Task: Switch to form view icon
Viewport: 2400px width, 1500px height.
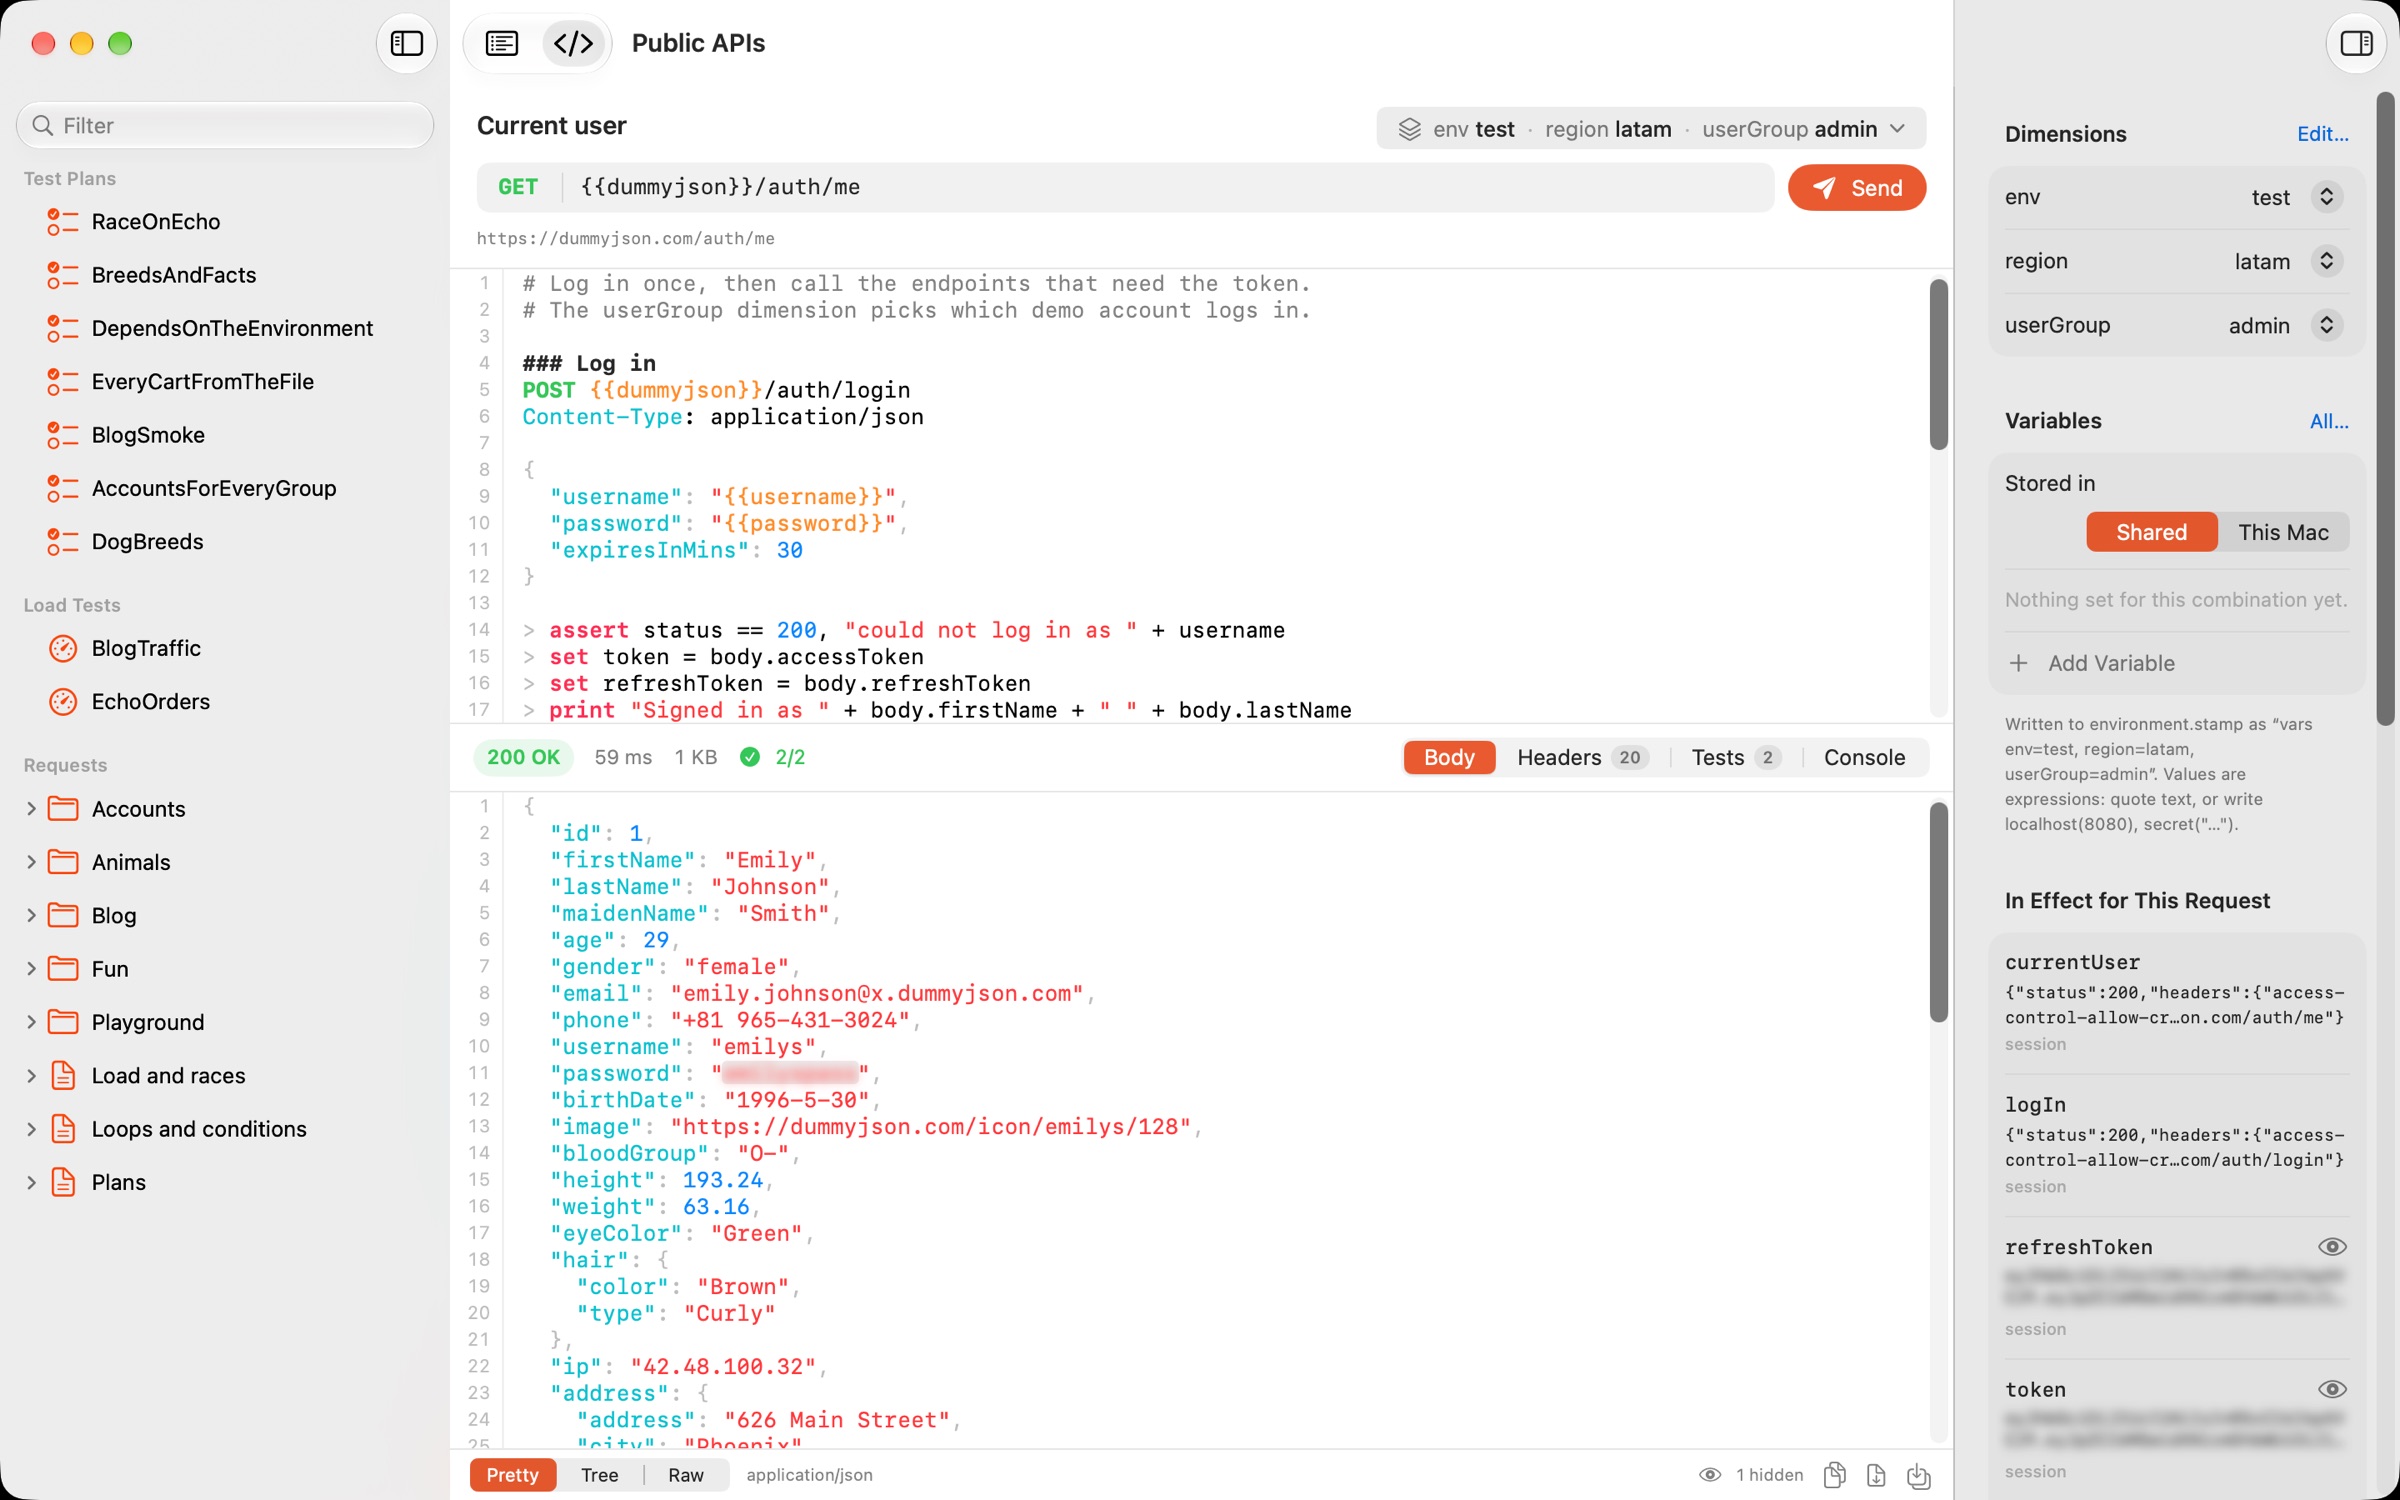Action: click(502, 43)
